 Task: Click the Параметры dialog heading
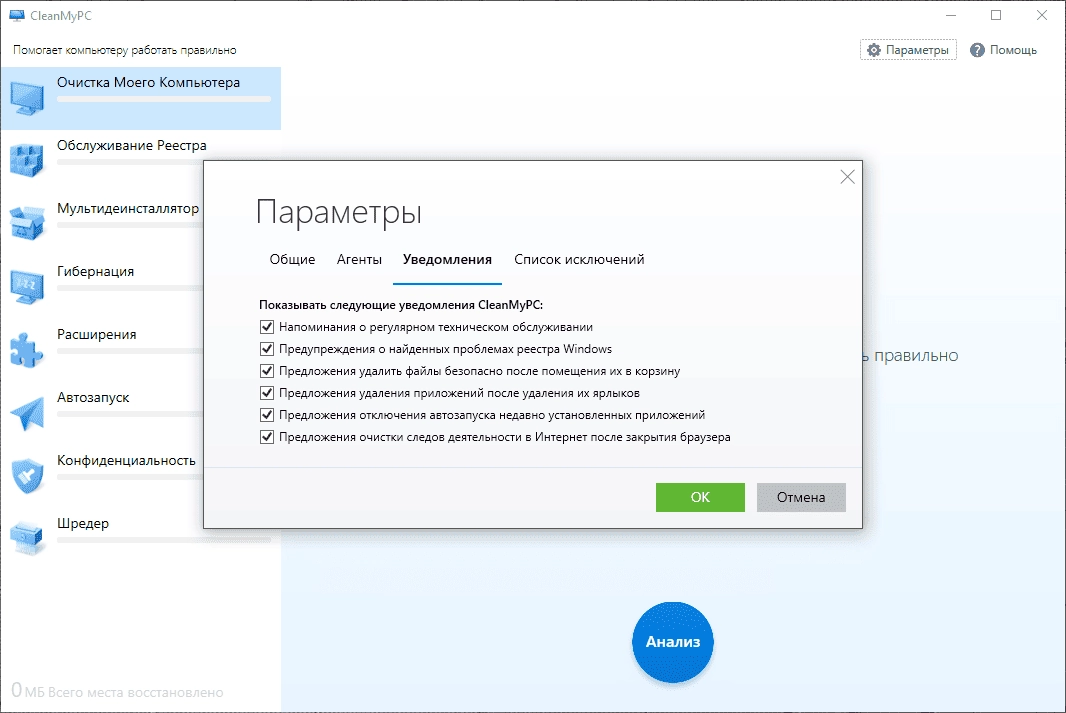point(339,211)
